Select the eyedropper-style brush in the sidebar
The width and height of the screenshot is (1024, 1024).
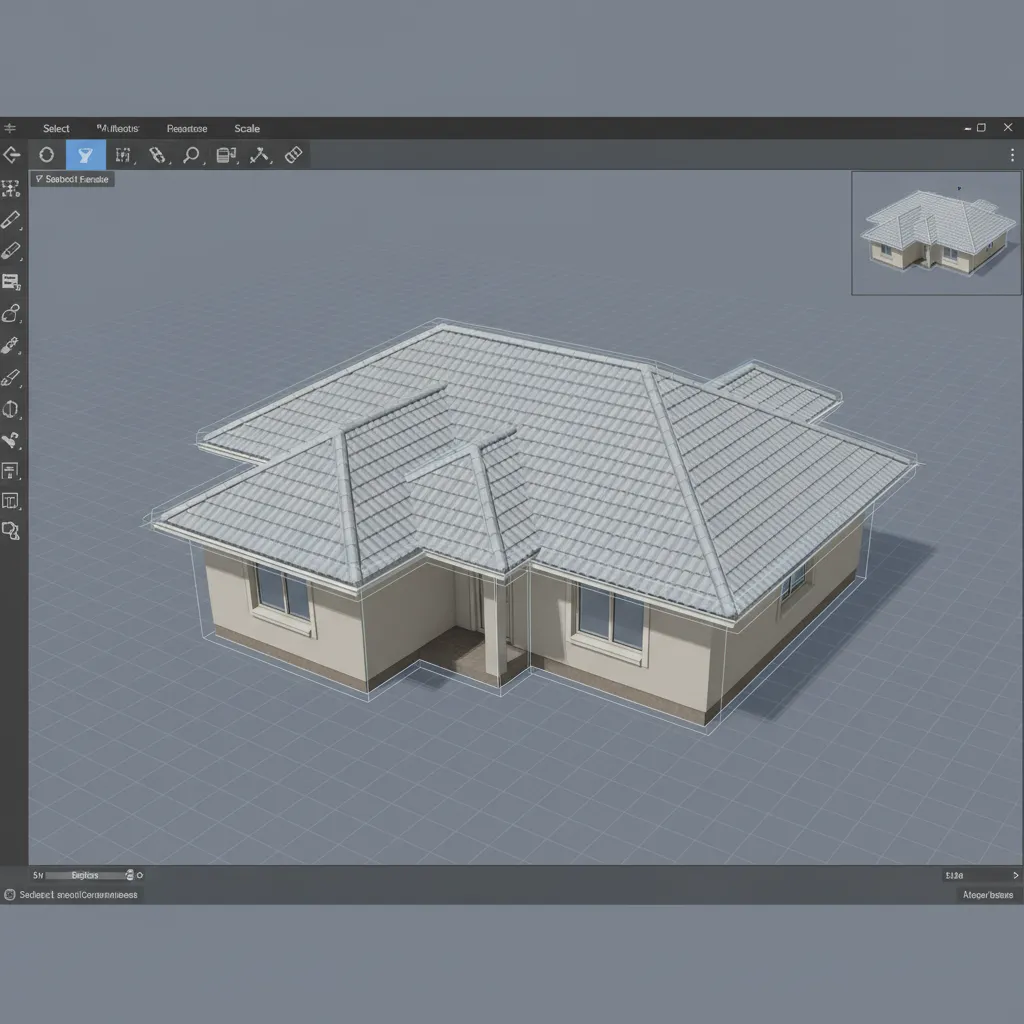coord(11,345)
